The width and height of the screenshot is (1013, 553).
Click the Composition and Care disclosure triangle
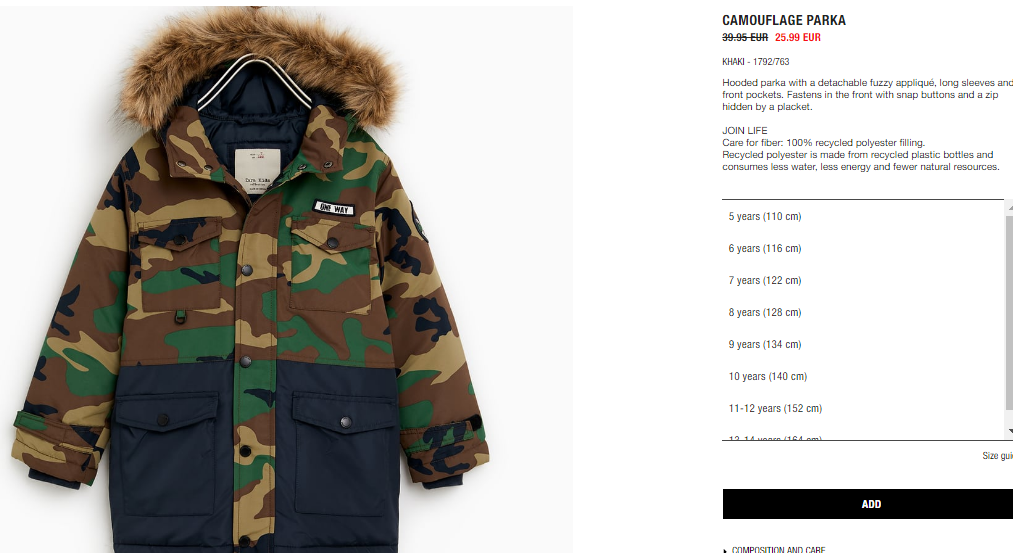726,550
